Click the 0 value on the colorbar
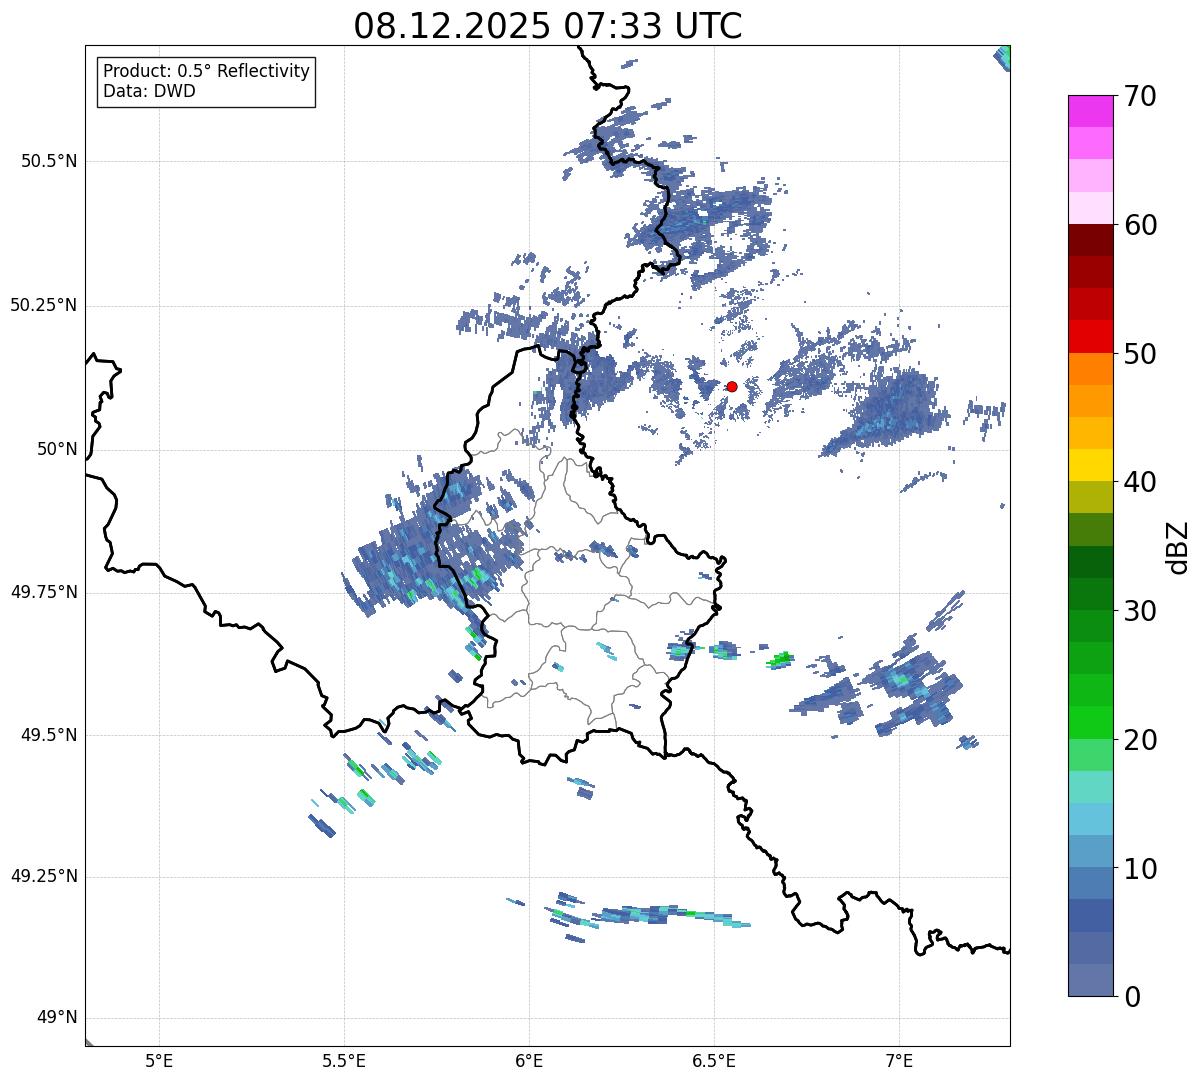 [x=1132, y=997]
